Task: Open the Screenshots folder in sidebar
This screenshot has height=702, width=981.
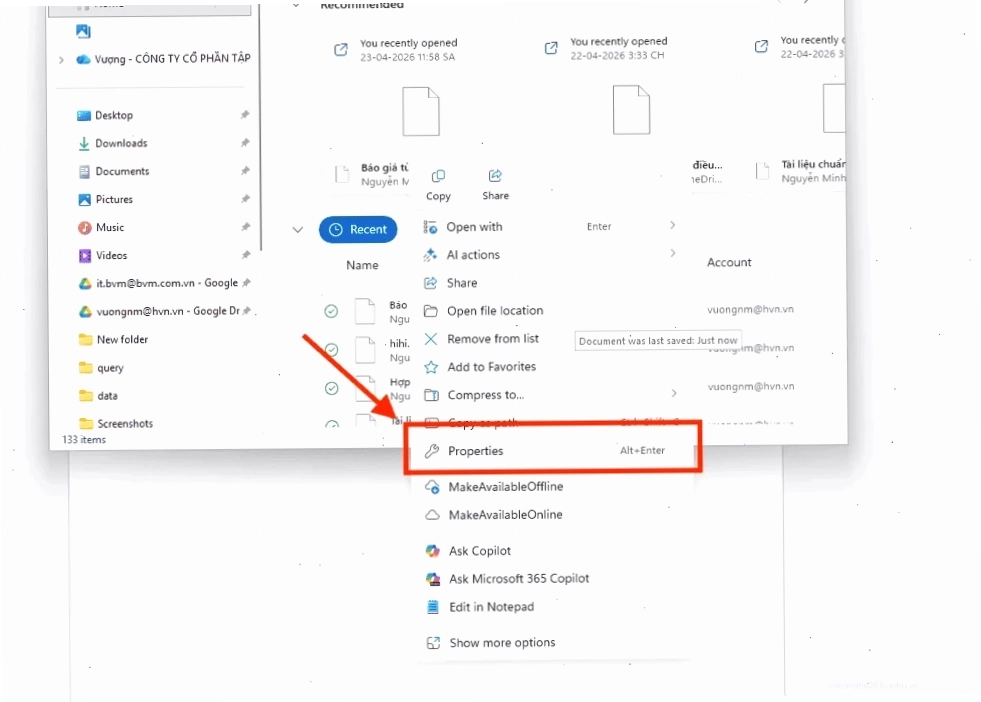Action: [125, 424]
